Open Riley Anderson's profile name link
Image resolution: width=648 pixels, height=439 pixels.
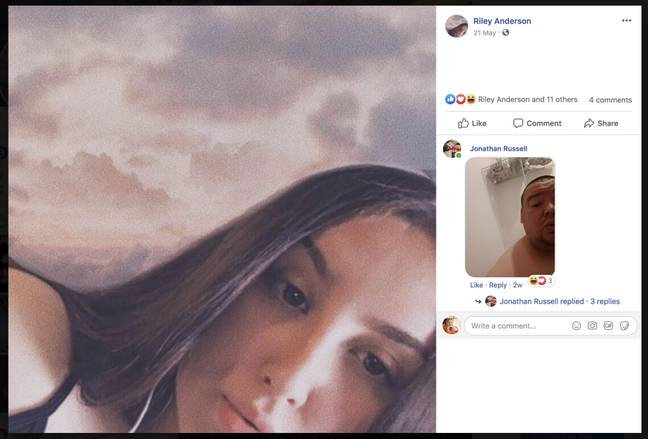click(x=502, y=21)
